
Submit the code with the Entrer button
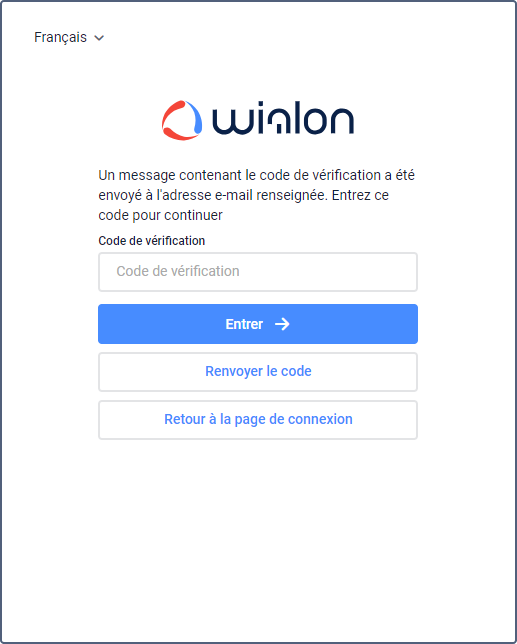[x=258, y=324]
